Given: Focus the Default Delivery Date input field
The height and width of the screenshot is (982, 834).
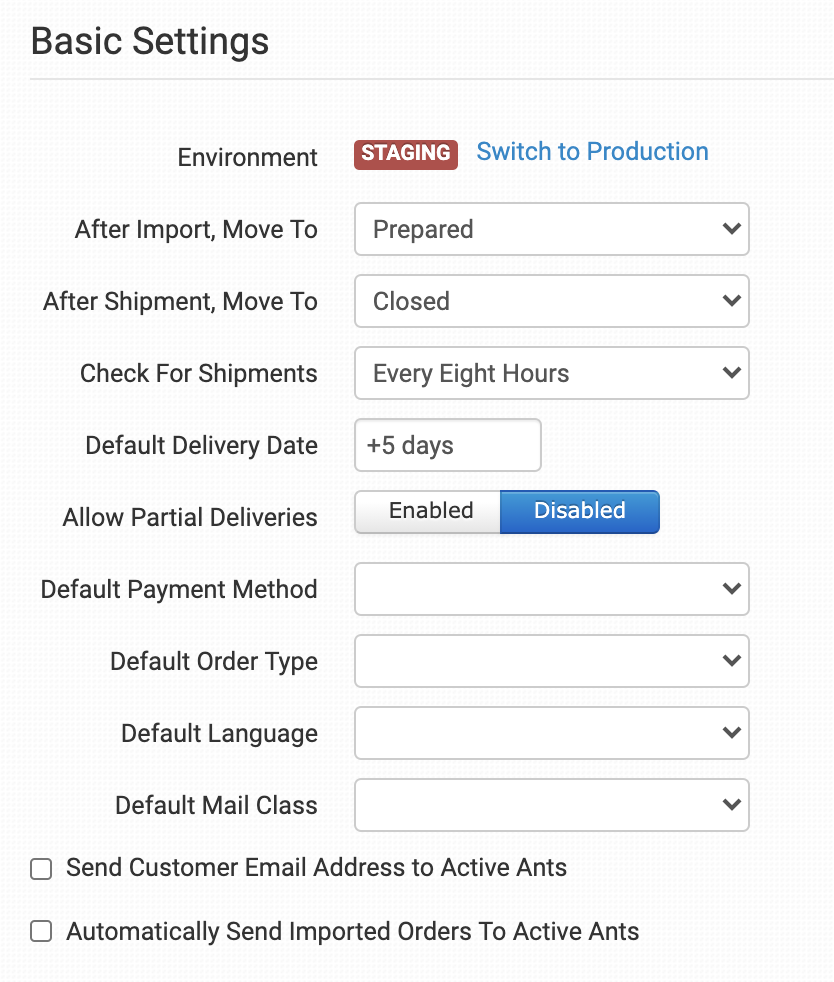Looking at the screenshot, I should [x=447, y=446].
